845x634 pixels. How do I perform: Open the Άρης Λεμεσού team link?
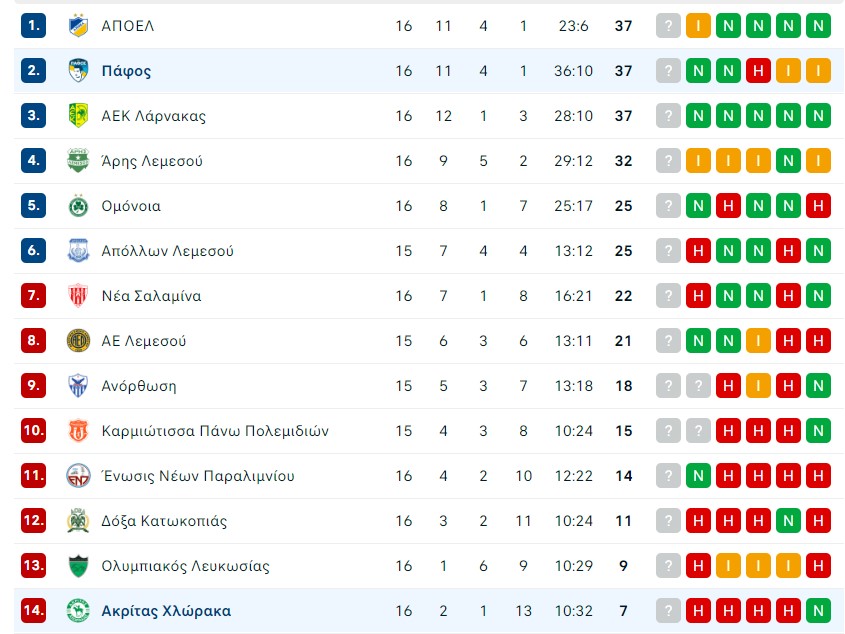click(x=152, y=161)
